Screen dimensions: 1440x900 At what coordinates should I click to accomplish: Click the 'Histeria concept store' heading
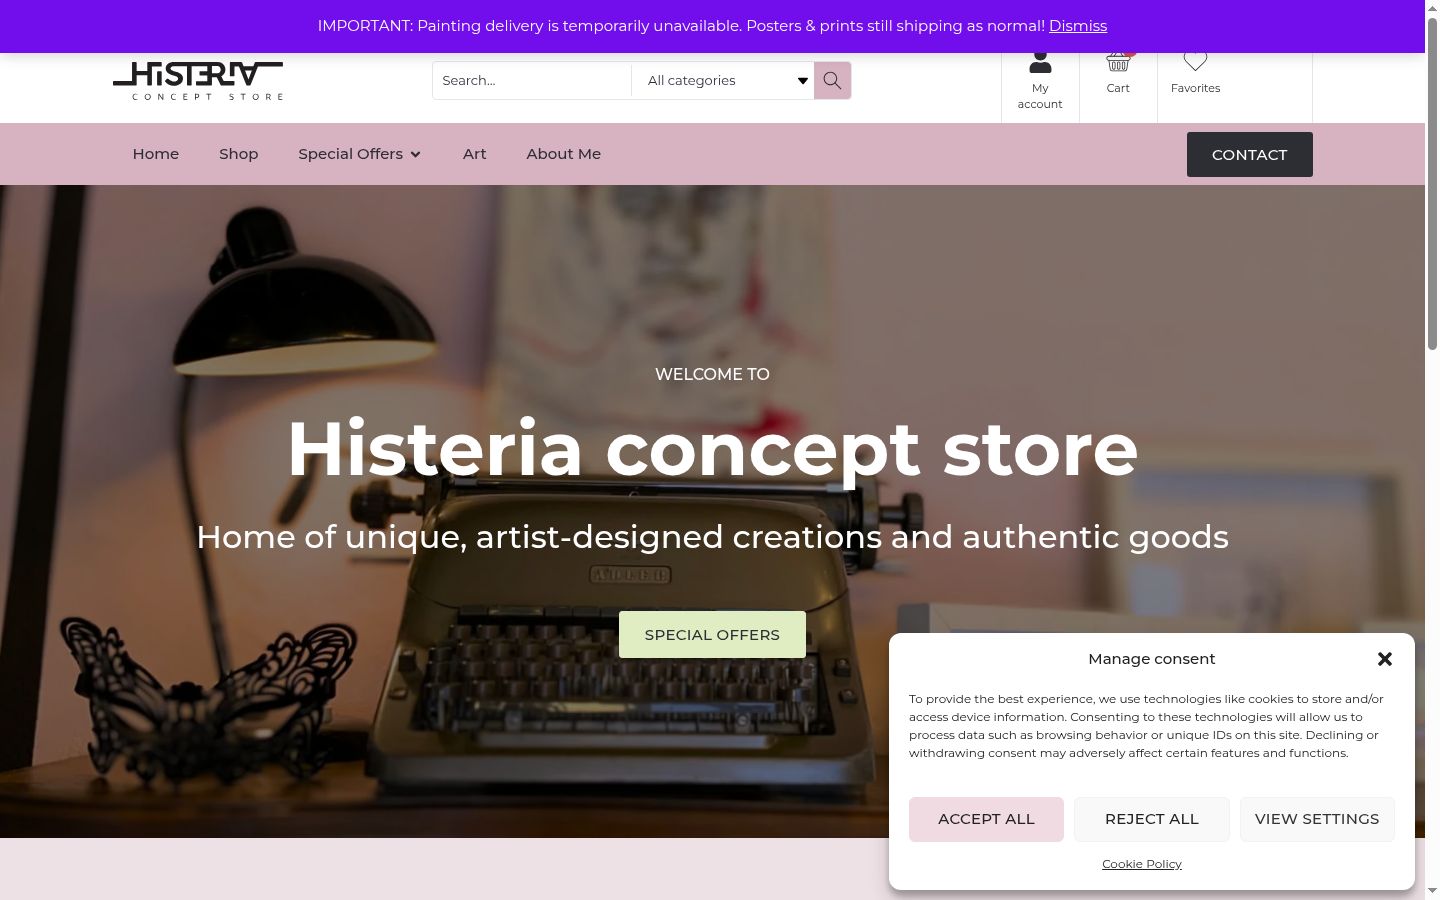tap(712, 449)
